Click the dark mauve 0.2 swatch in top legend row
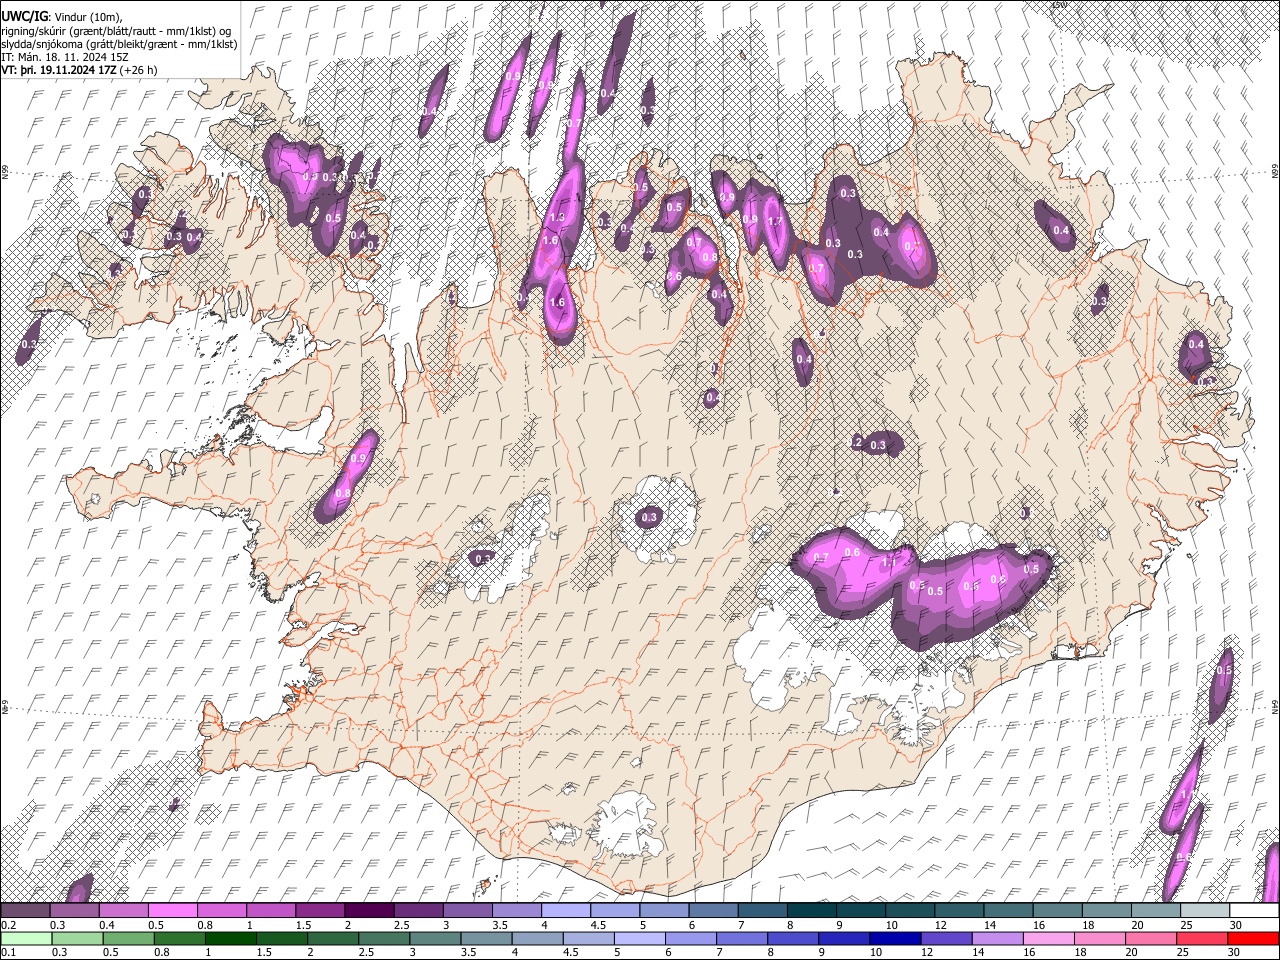This screenshot has height=960, width=1280. [x=25, y=911]
